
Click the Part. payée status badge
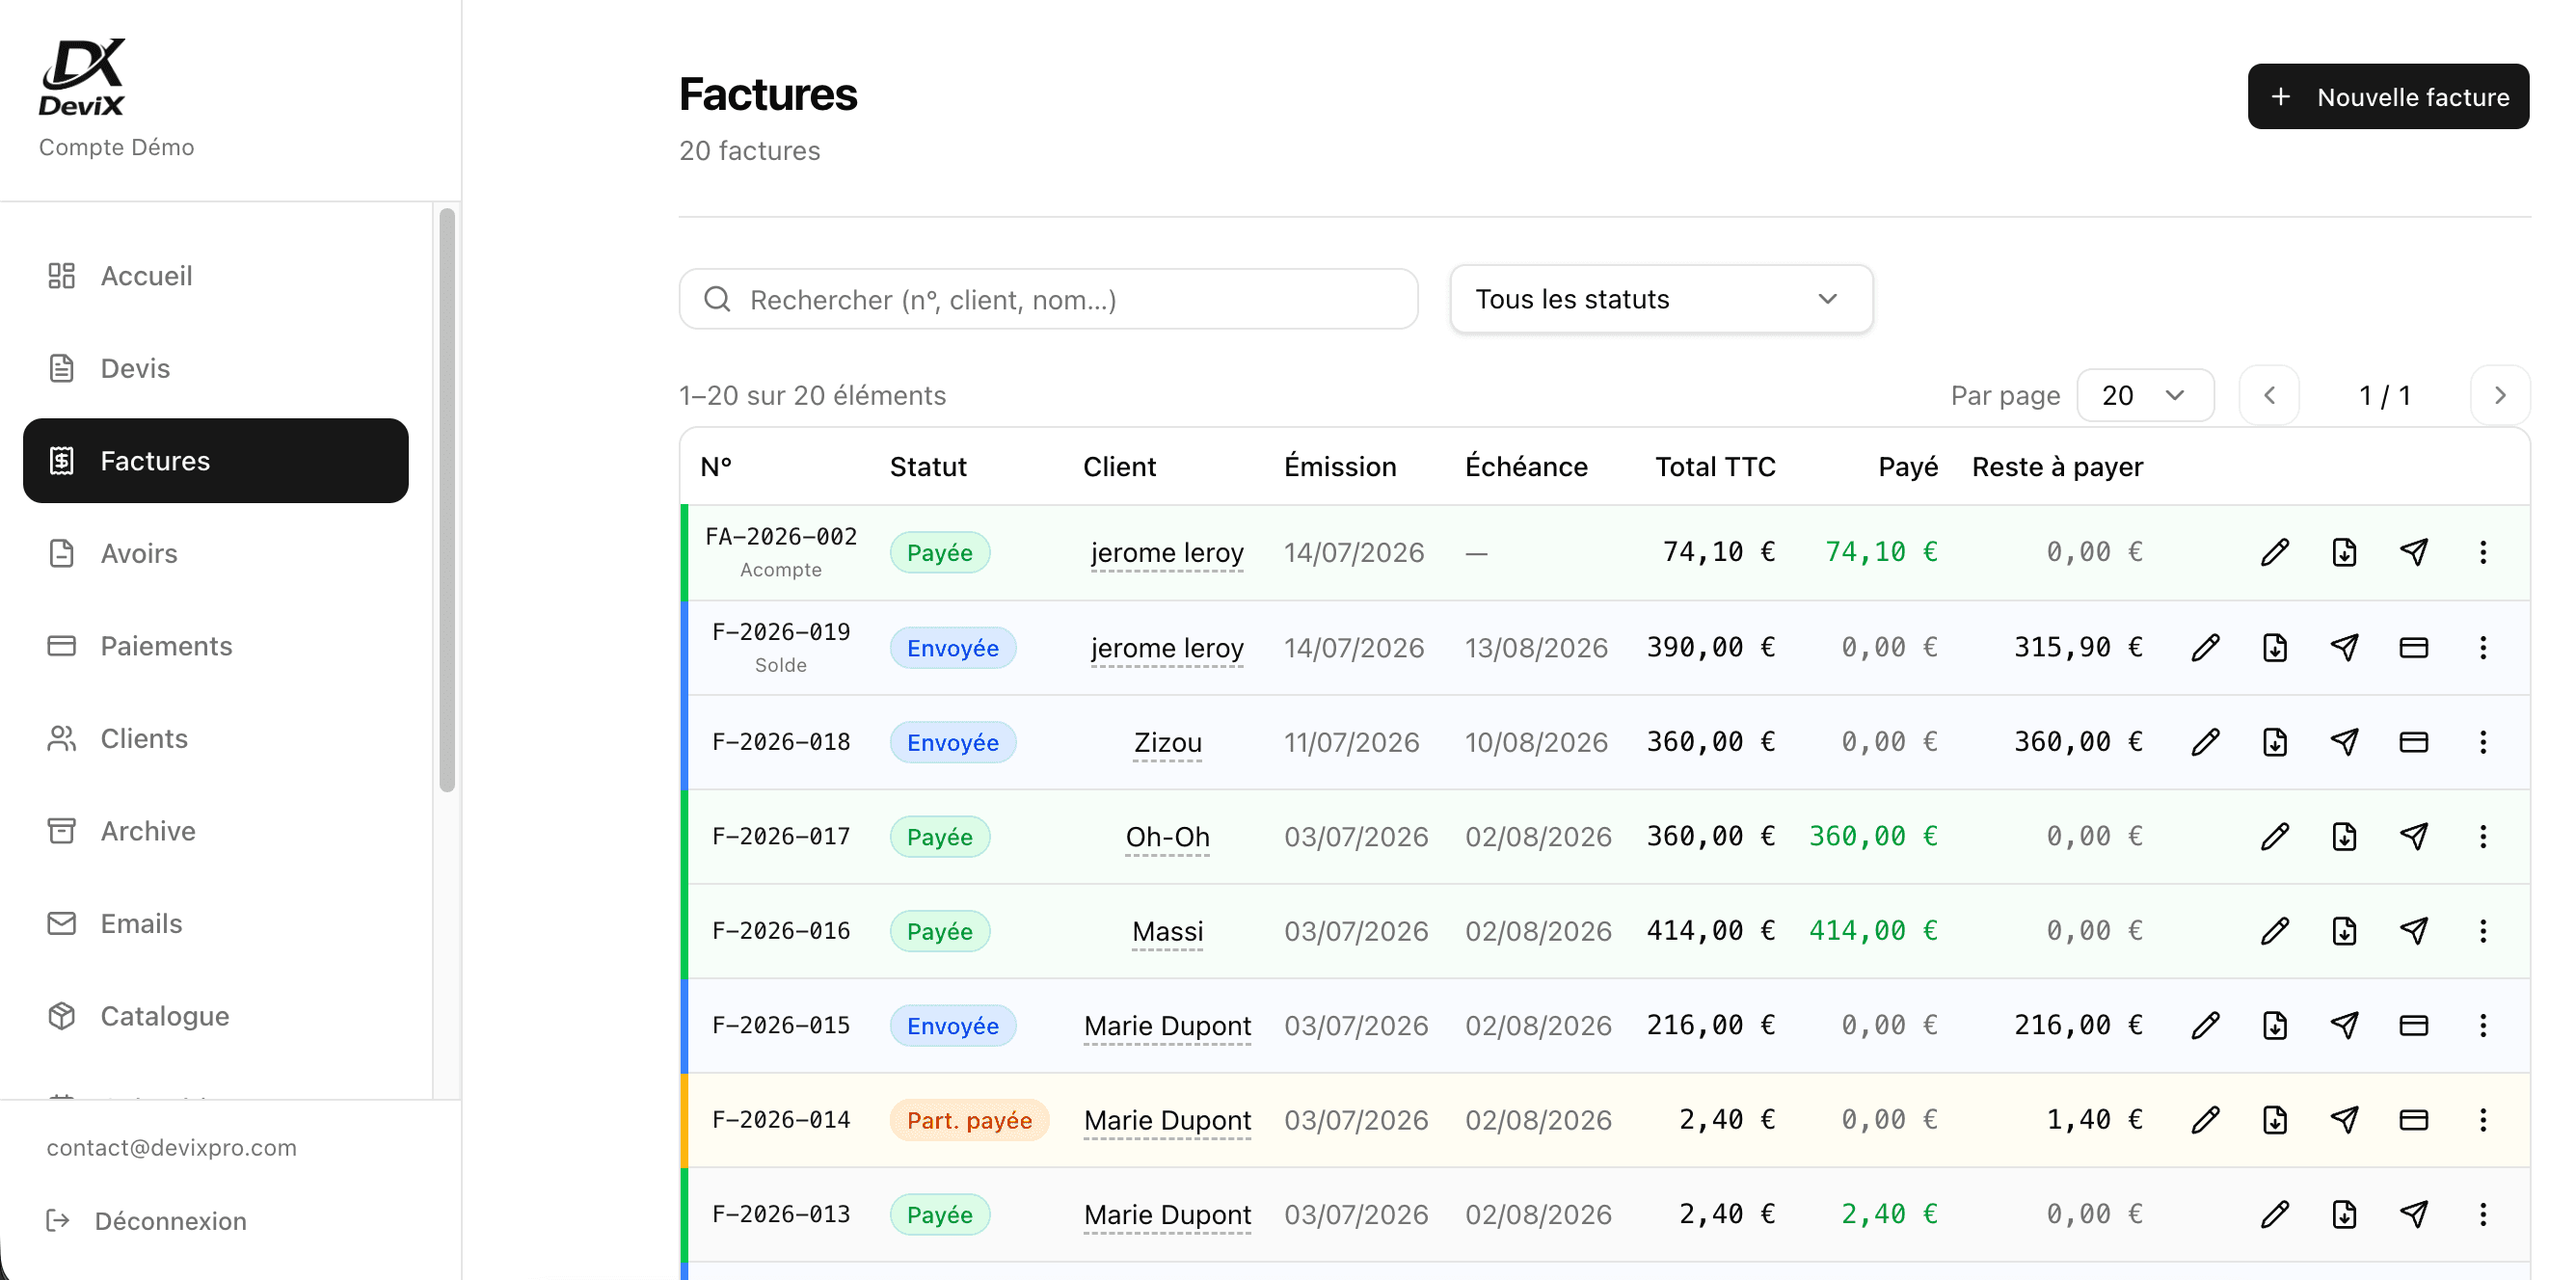click(969, 1120)
